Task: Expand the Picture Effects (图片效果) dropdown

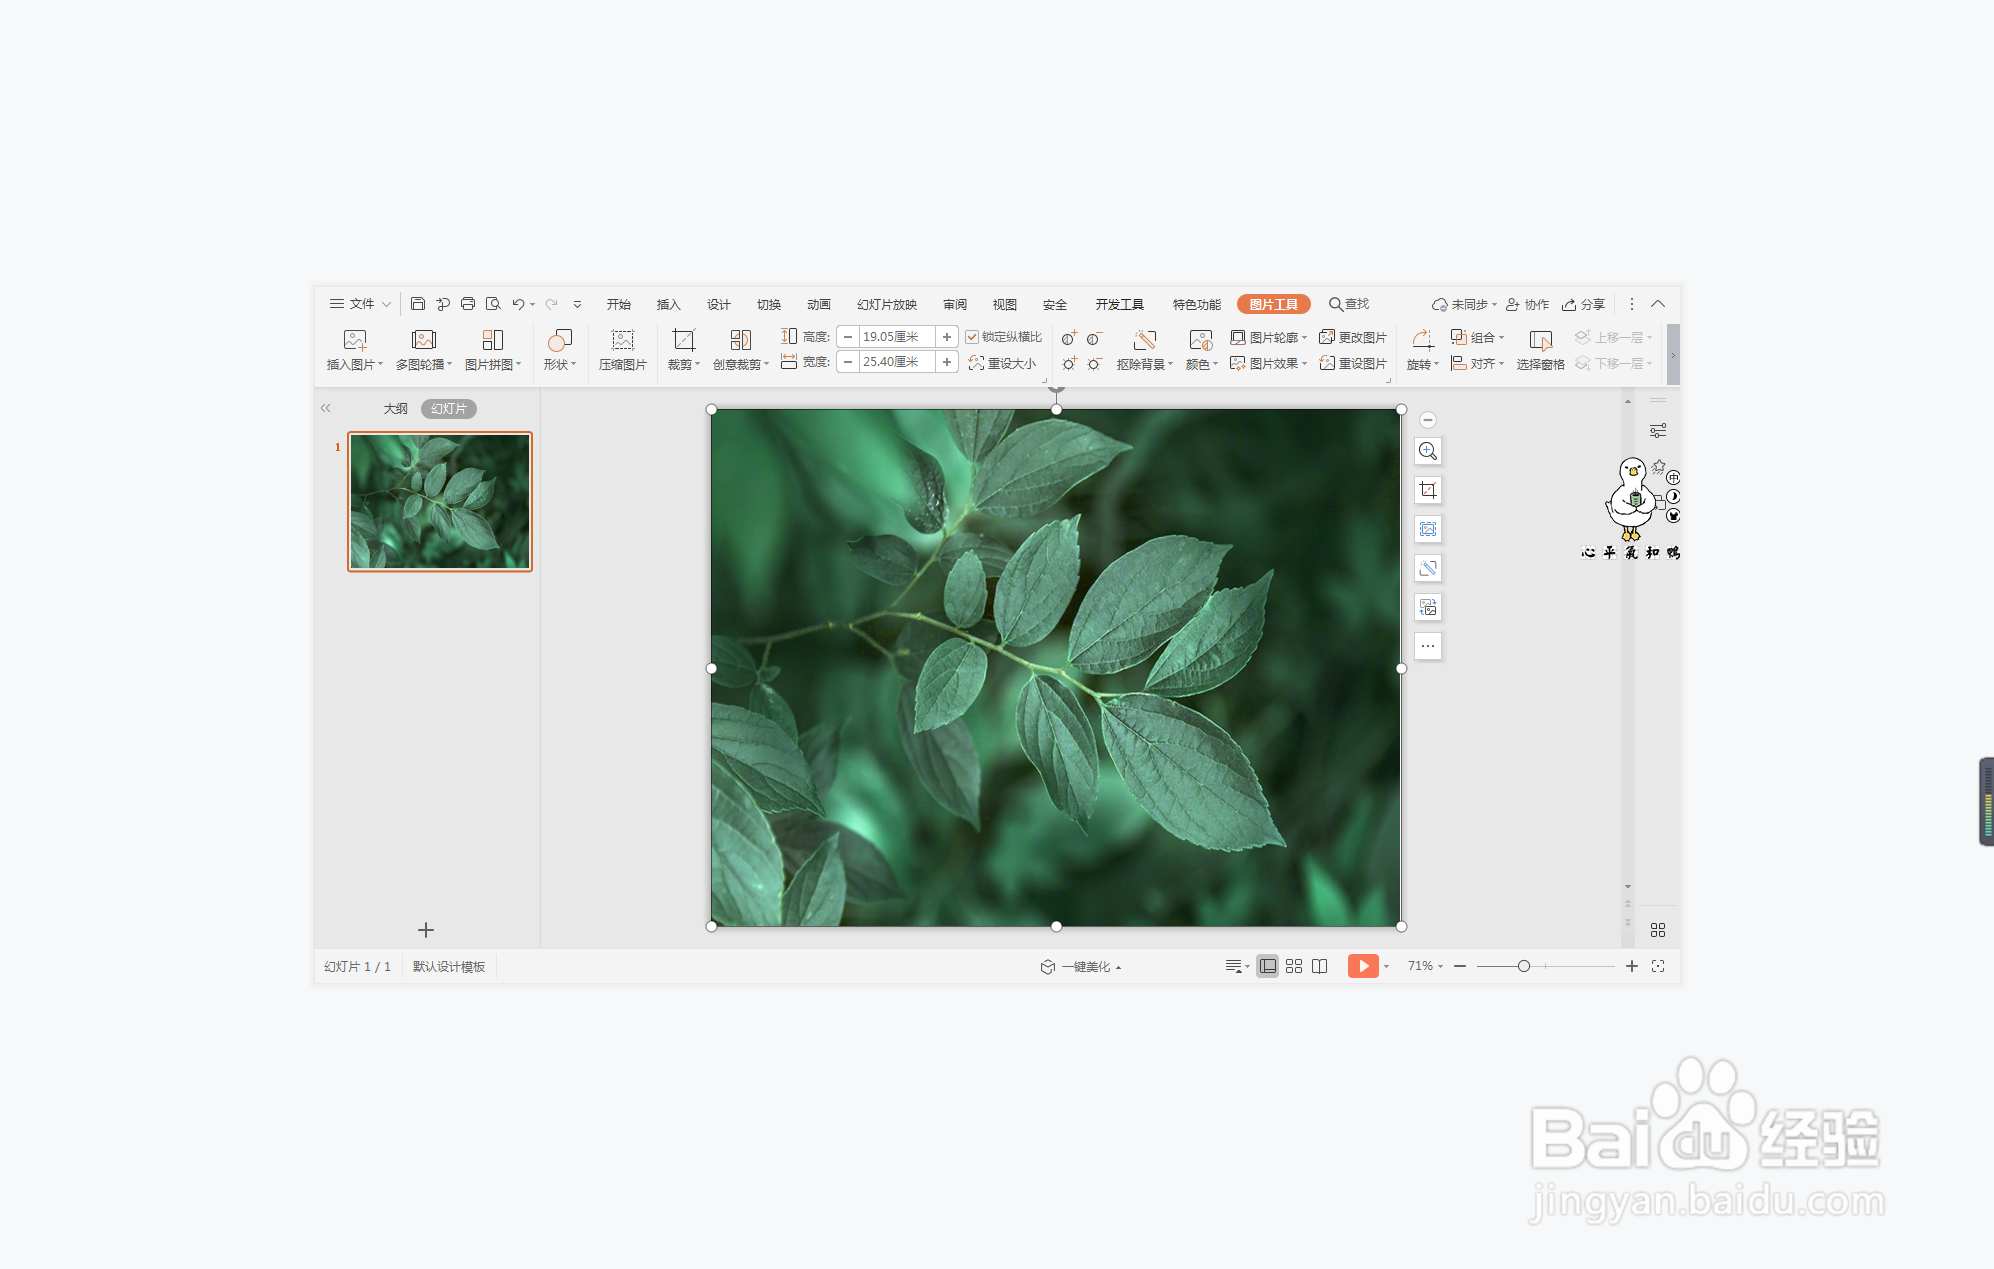Action: click(1269, 363)
